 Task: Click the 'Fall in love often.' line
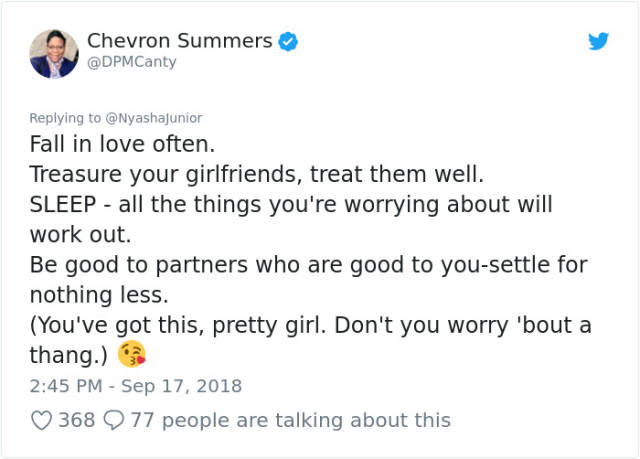(x=122, y=144)
